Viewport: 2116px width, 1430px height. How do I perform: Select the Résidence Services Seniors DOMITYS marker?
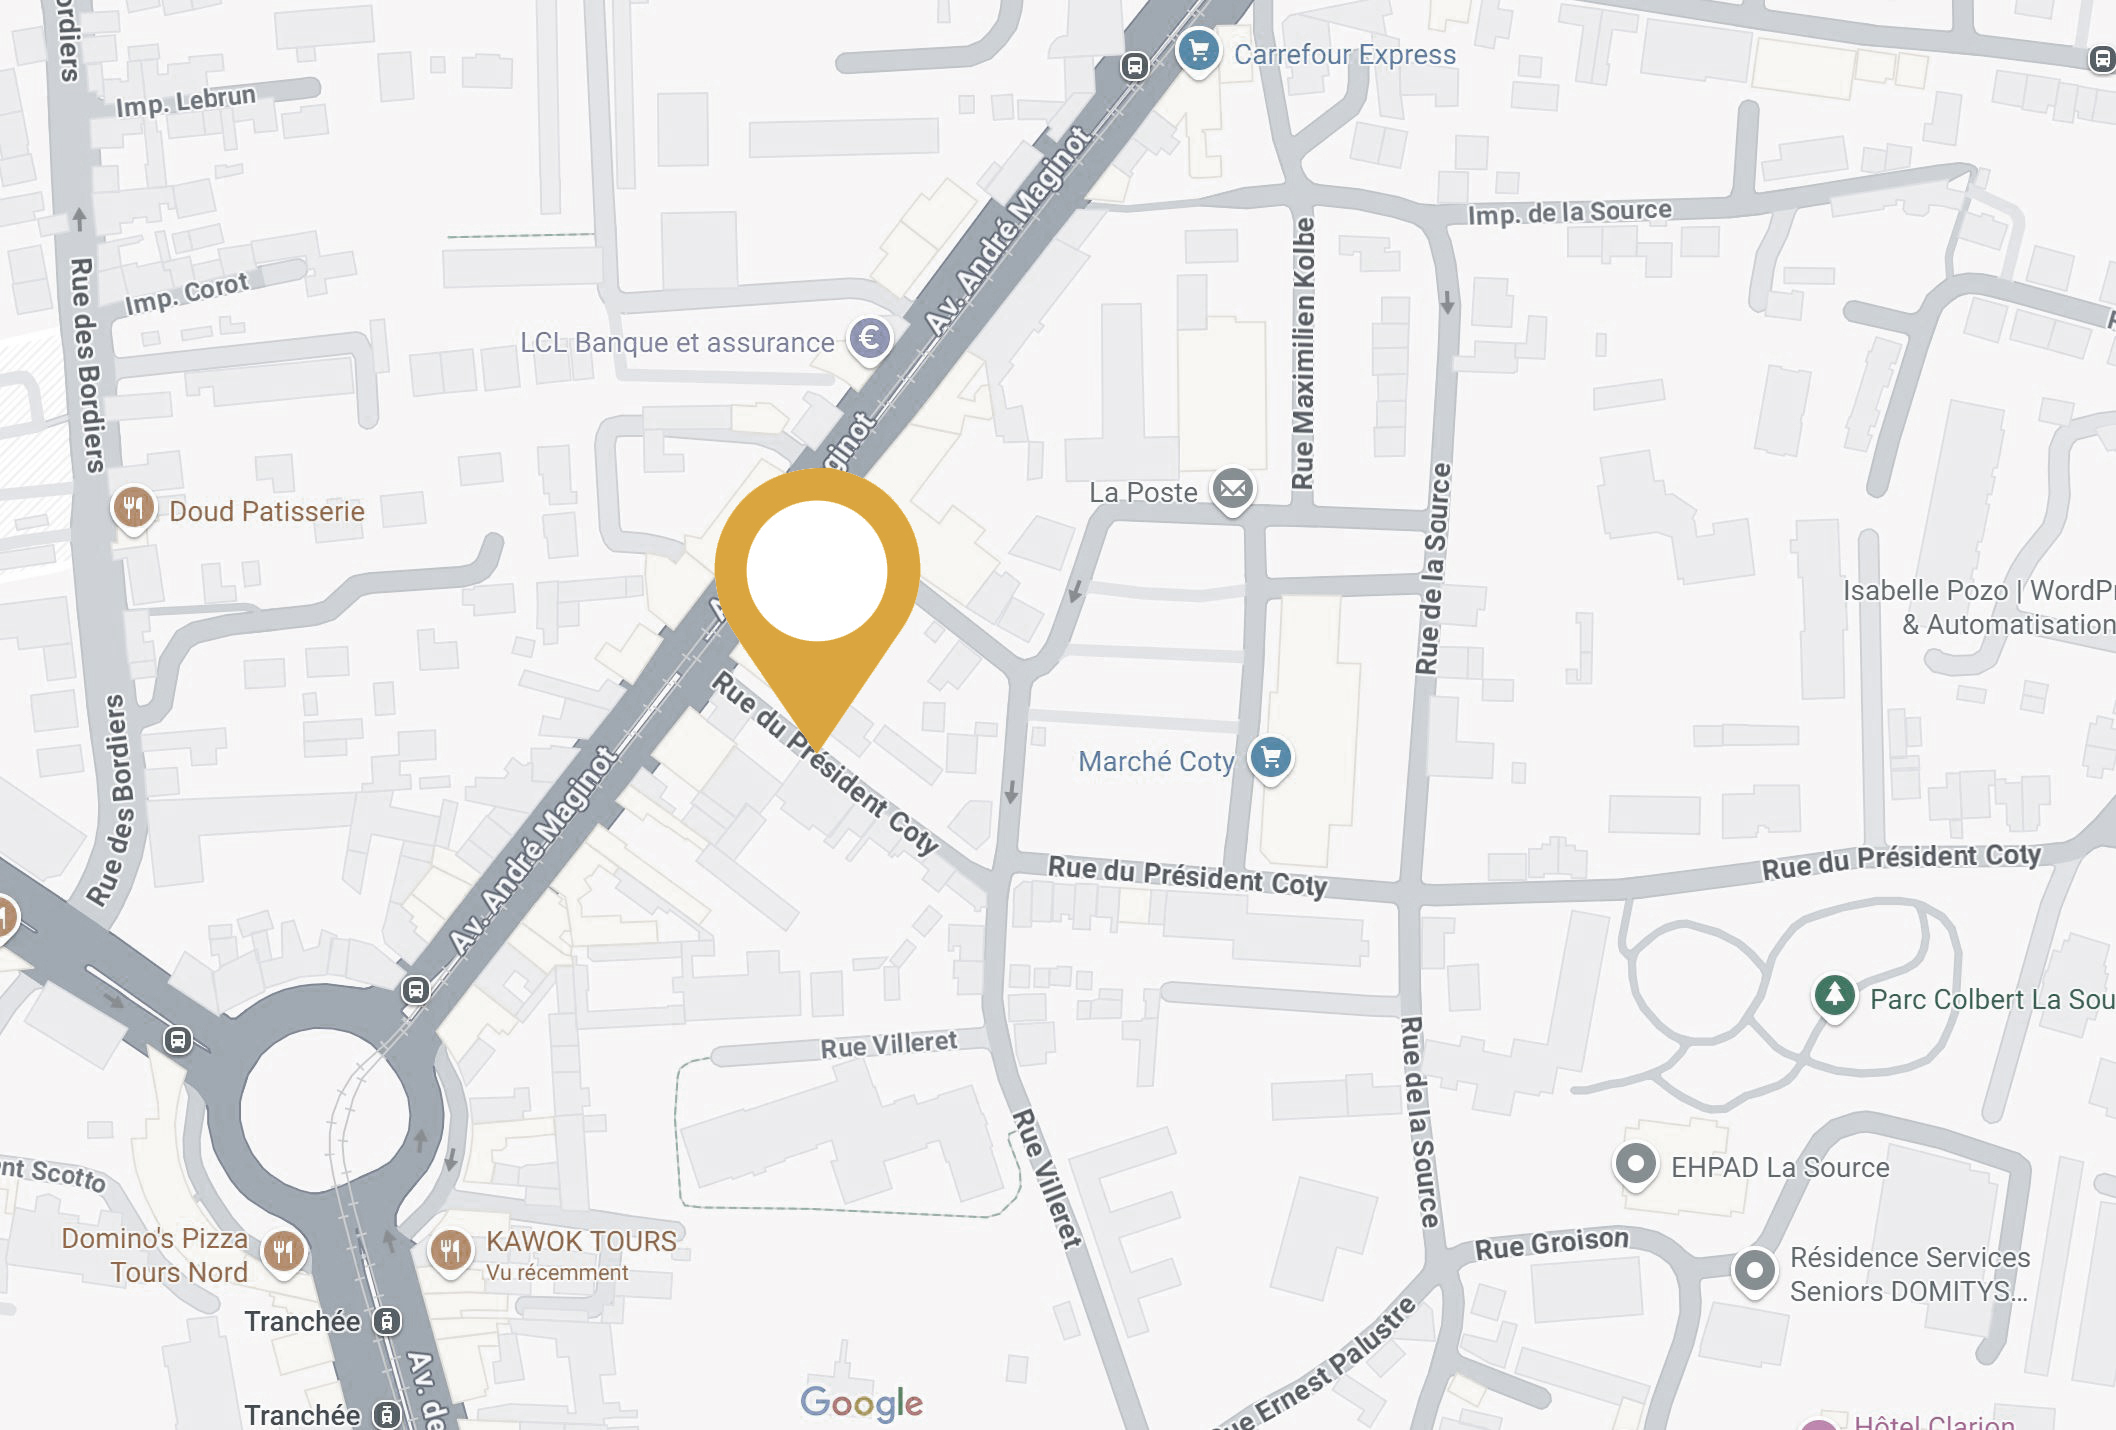pos(1754,1272)
